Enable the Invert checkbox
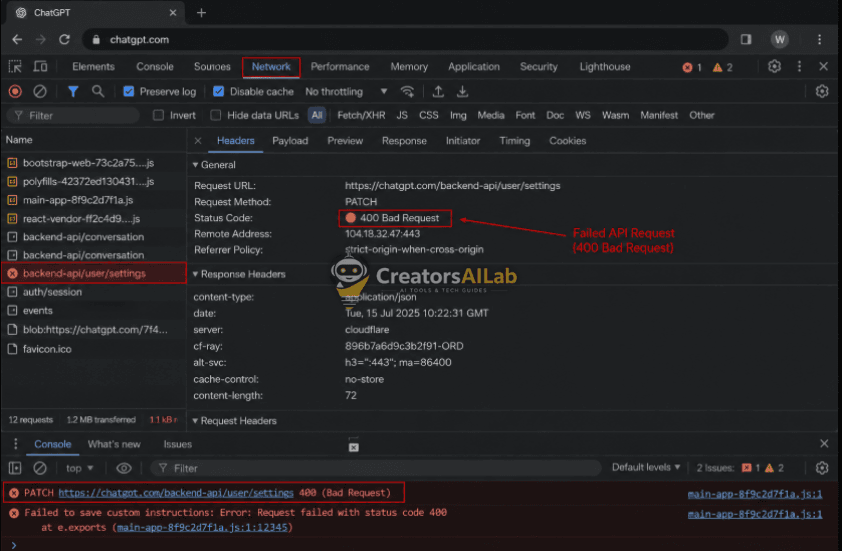The width and height of the screenshot is (842, 551). coord(158,115)
